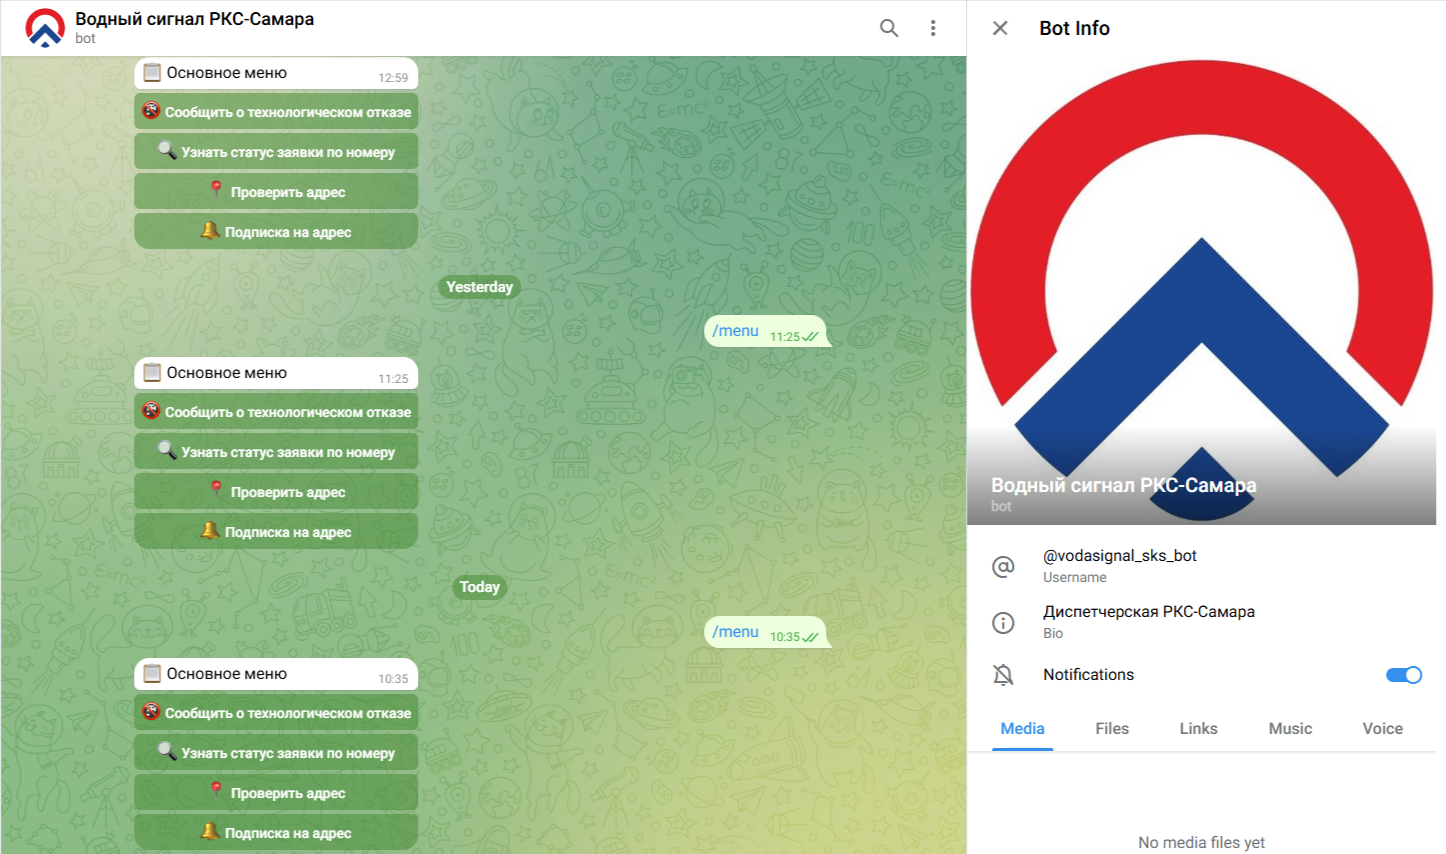Click the bot avatar in chat header
This screenshot has height=854, width=1446.
pos(45,28)
